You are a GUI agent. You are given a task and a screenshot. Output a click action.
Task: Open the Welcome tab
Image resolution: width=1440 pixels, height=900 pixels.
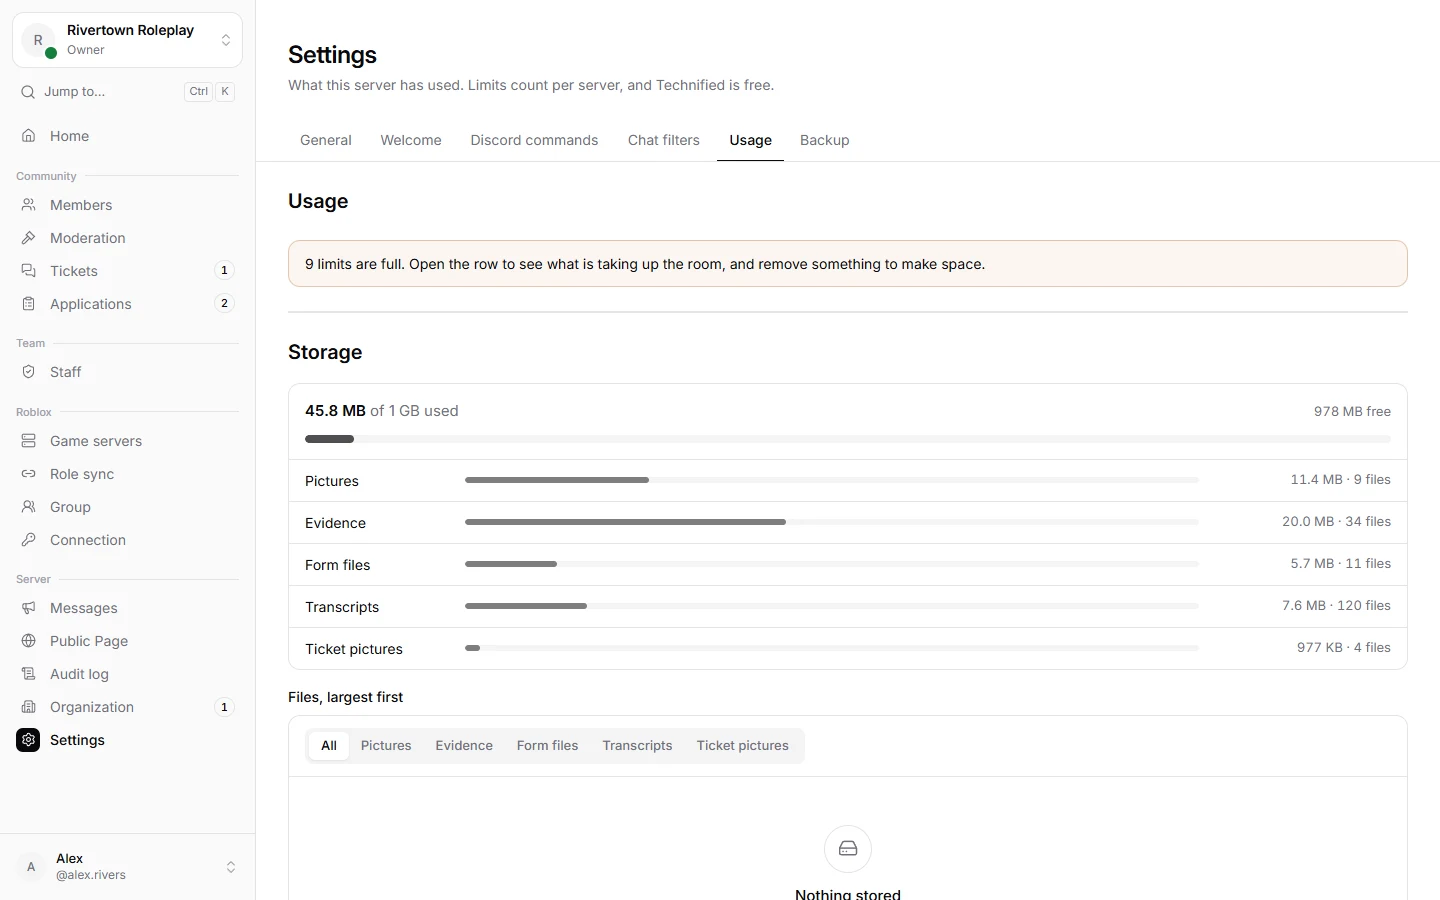[411, 140]
